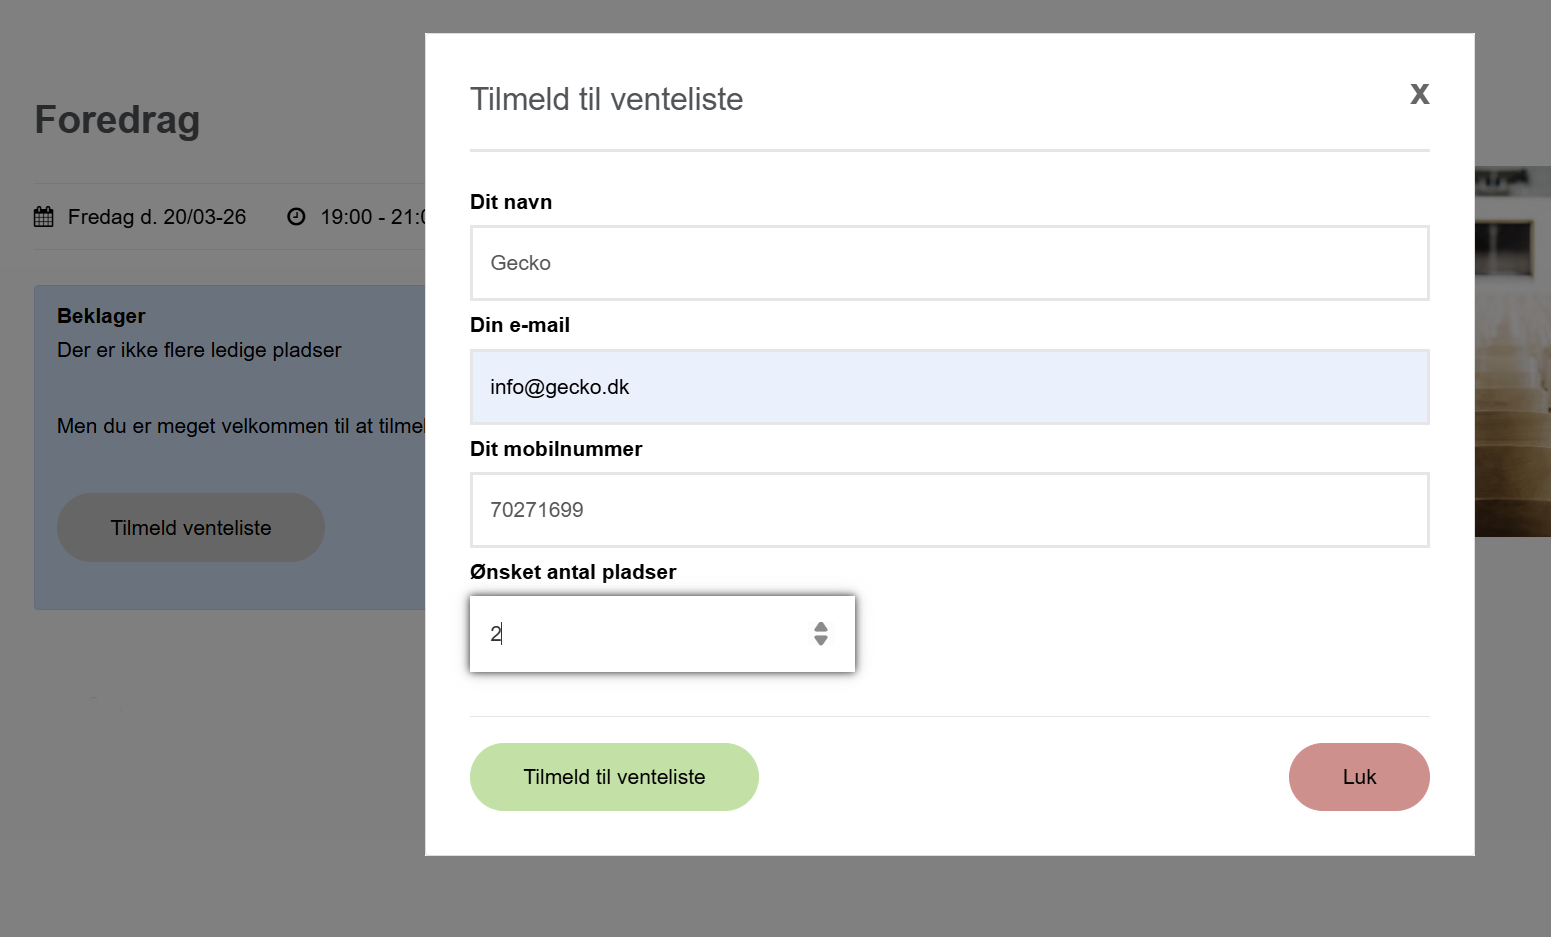The width and height of the screenshot is (1551, 937).
Task: Click the calendar icon beside the date
Action: pos(44,216)
